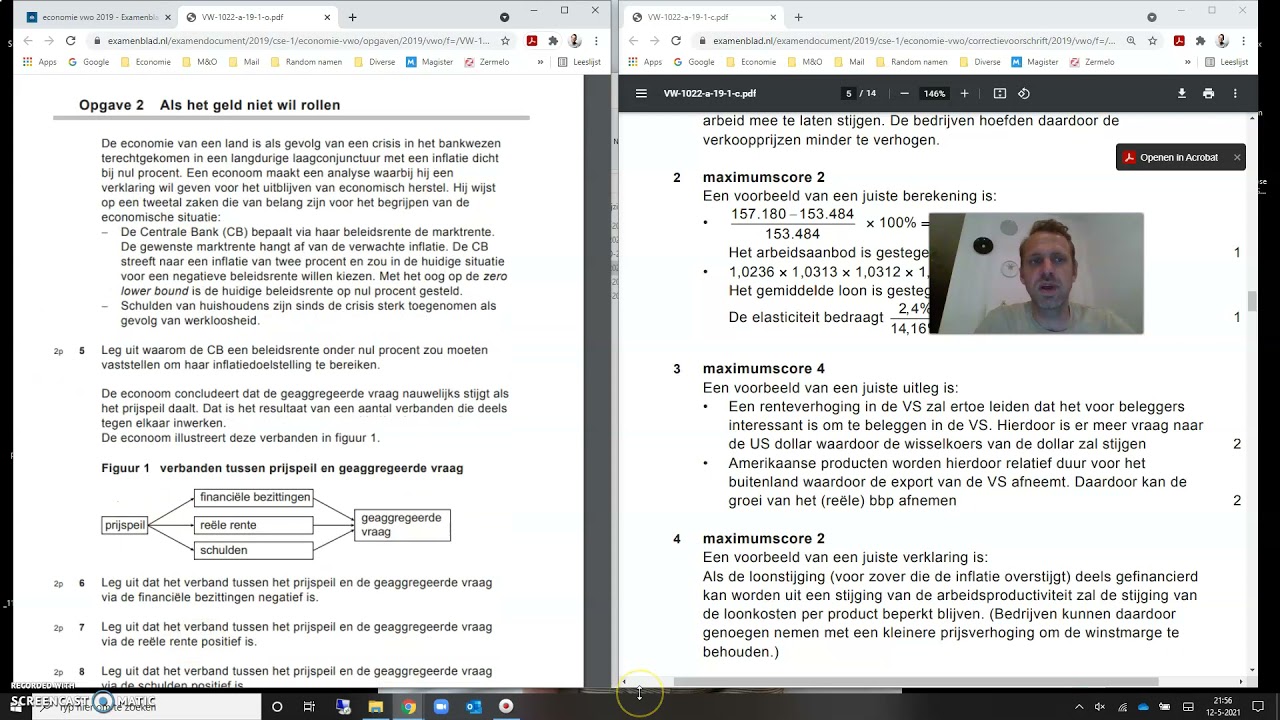Open File Explorer from the taskbar
1280x720 pixels.
(376, 706)
